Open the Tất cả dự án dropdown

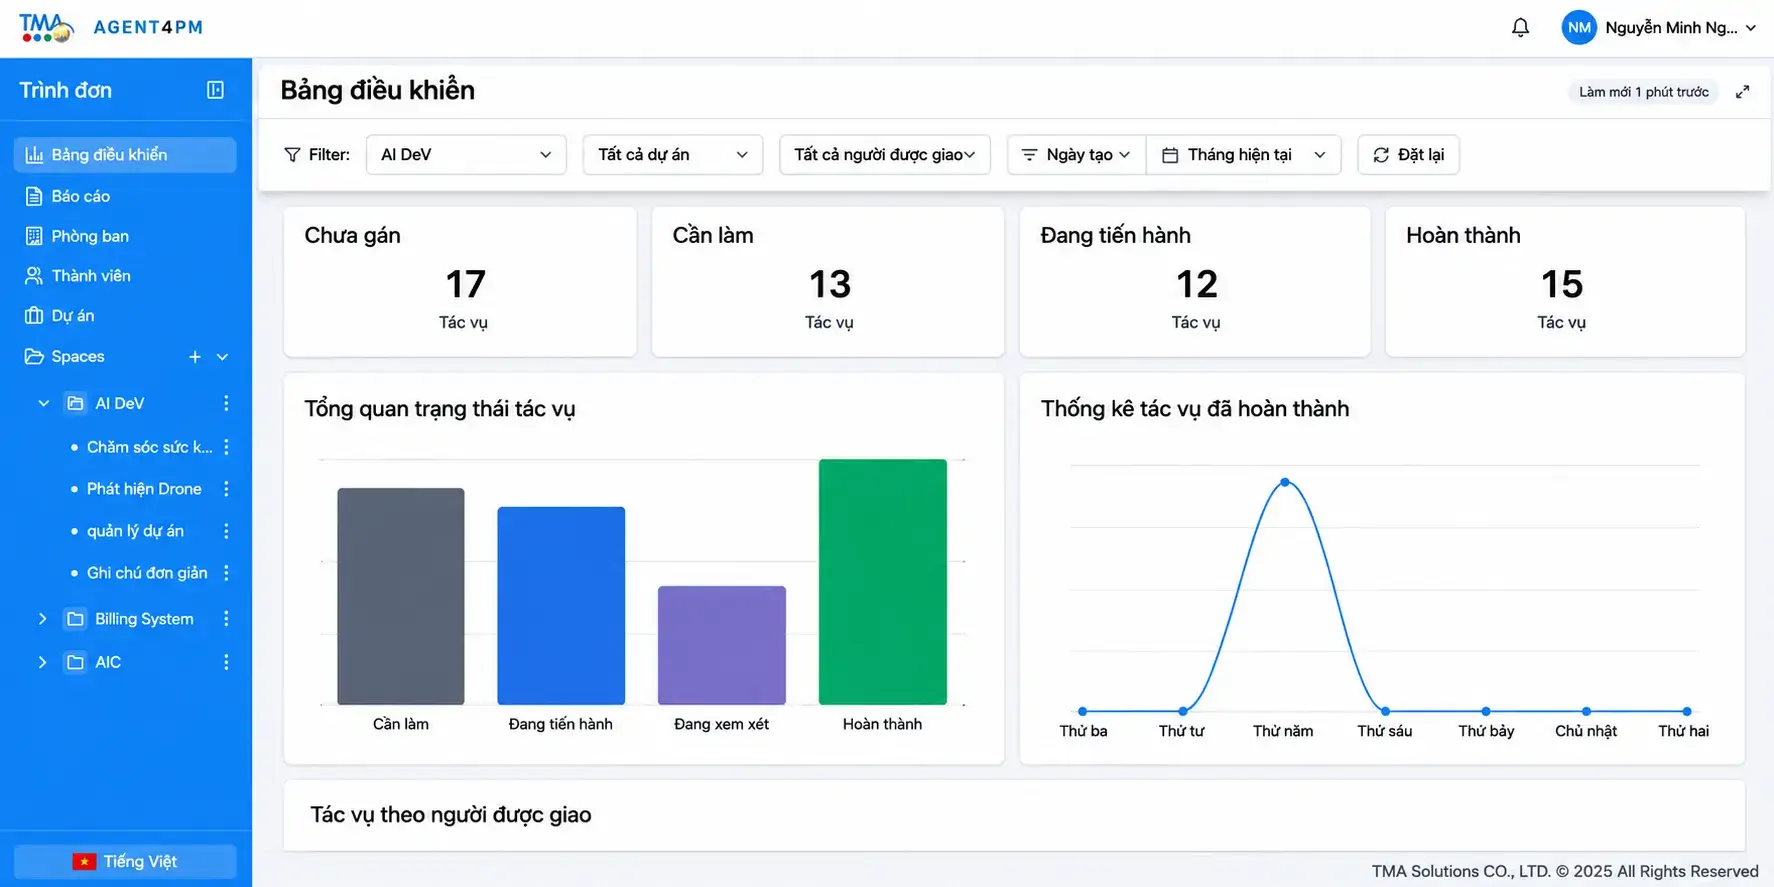pyautogui.click(x=673, y=155)
